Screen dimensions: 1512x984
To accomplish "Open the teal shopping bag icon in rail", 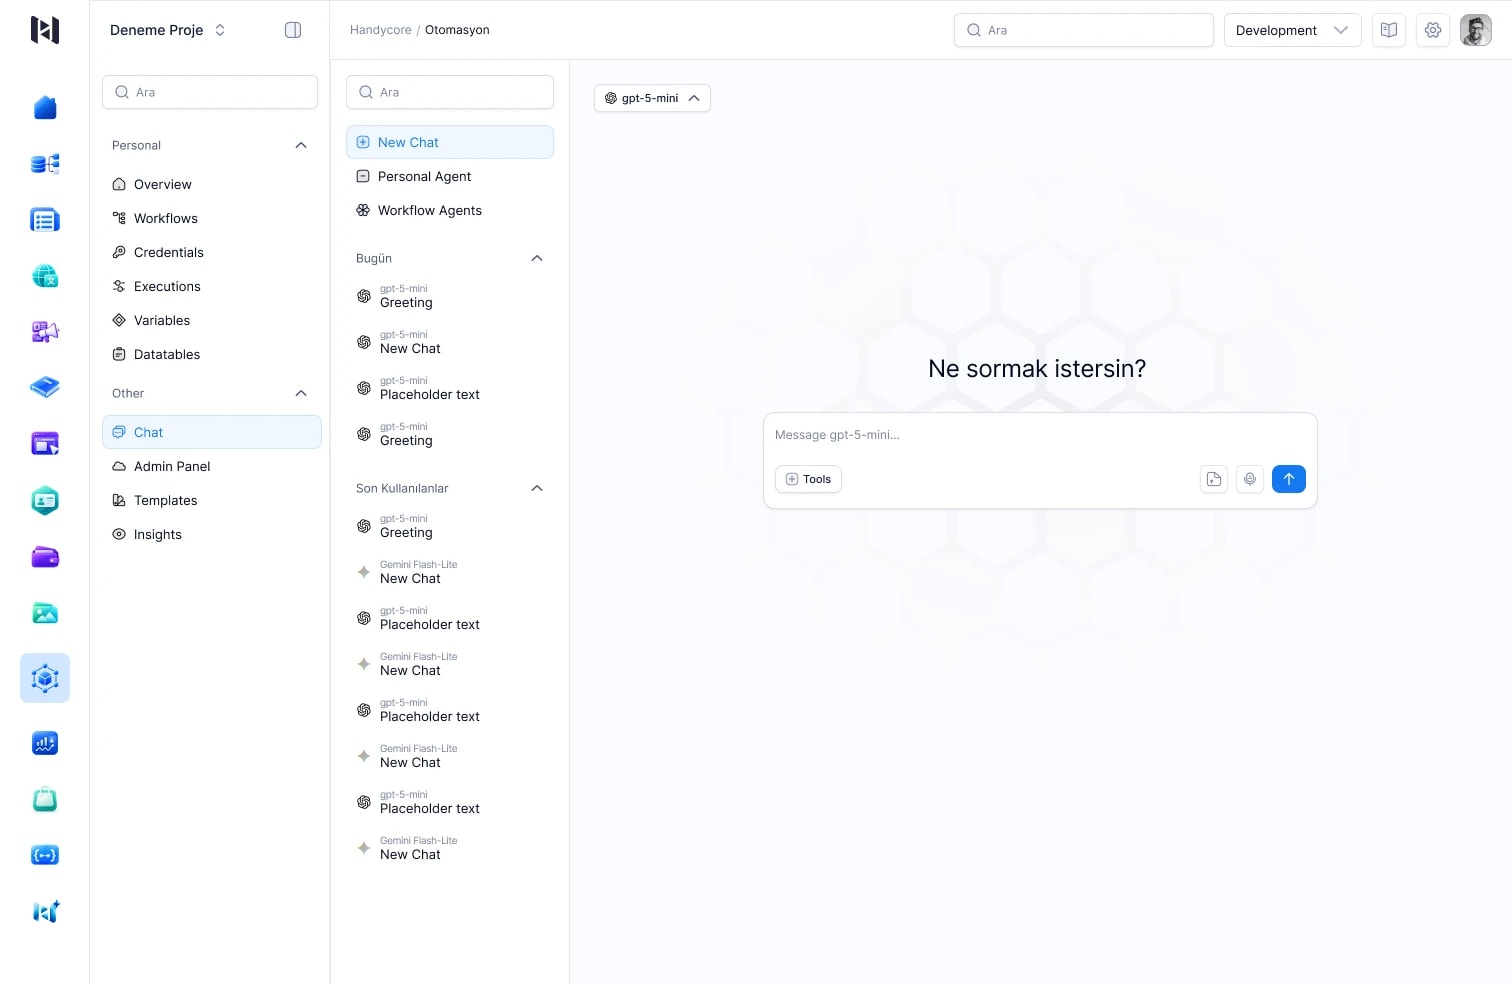I will tap(45, 799).
